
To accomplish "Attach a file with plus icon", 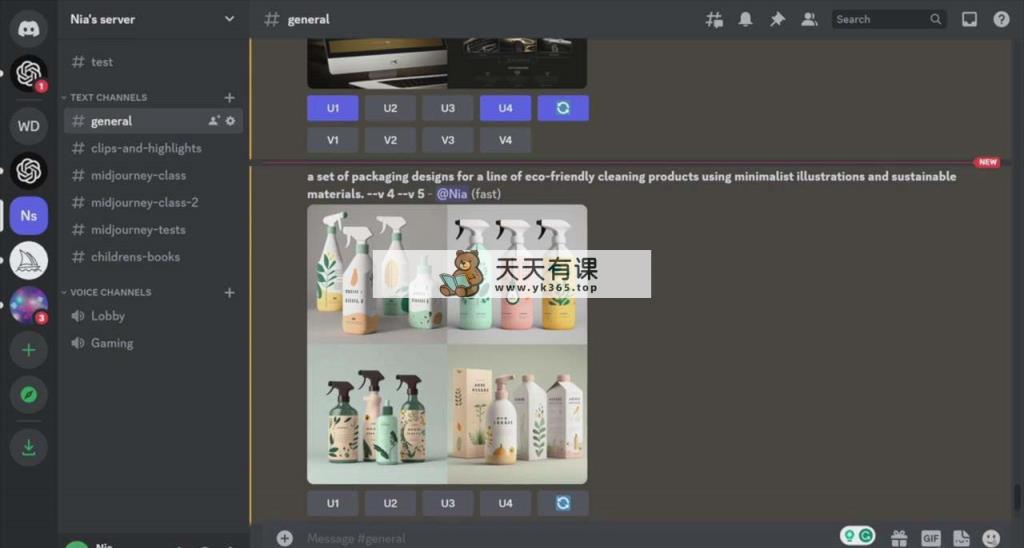I will (284, 538).
